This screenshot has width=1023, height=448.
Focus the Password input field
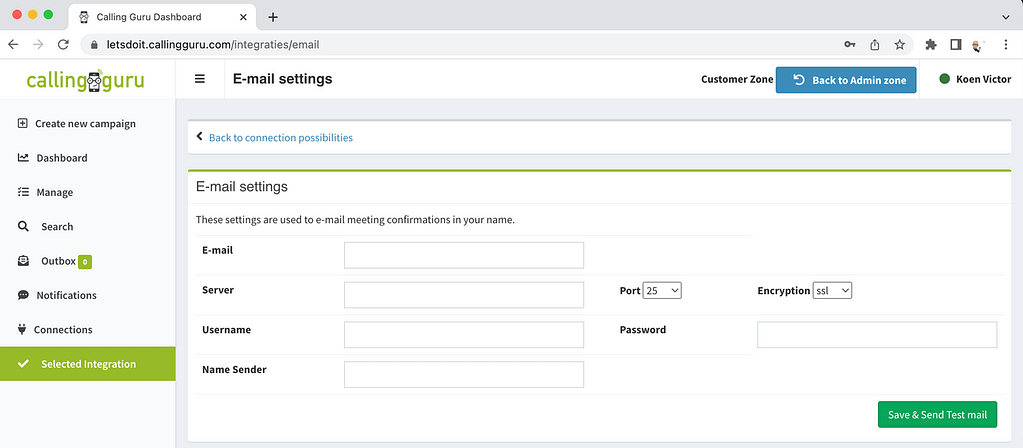tap(877, 335)
